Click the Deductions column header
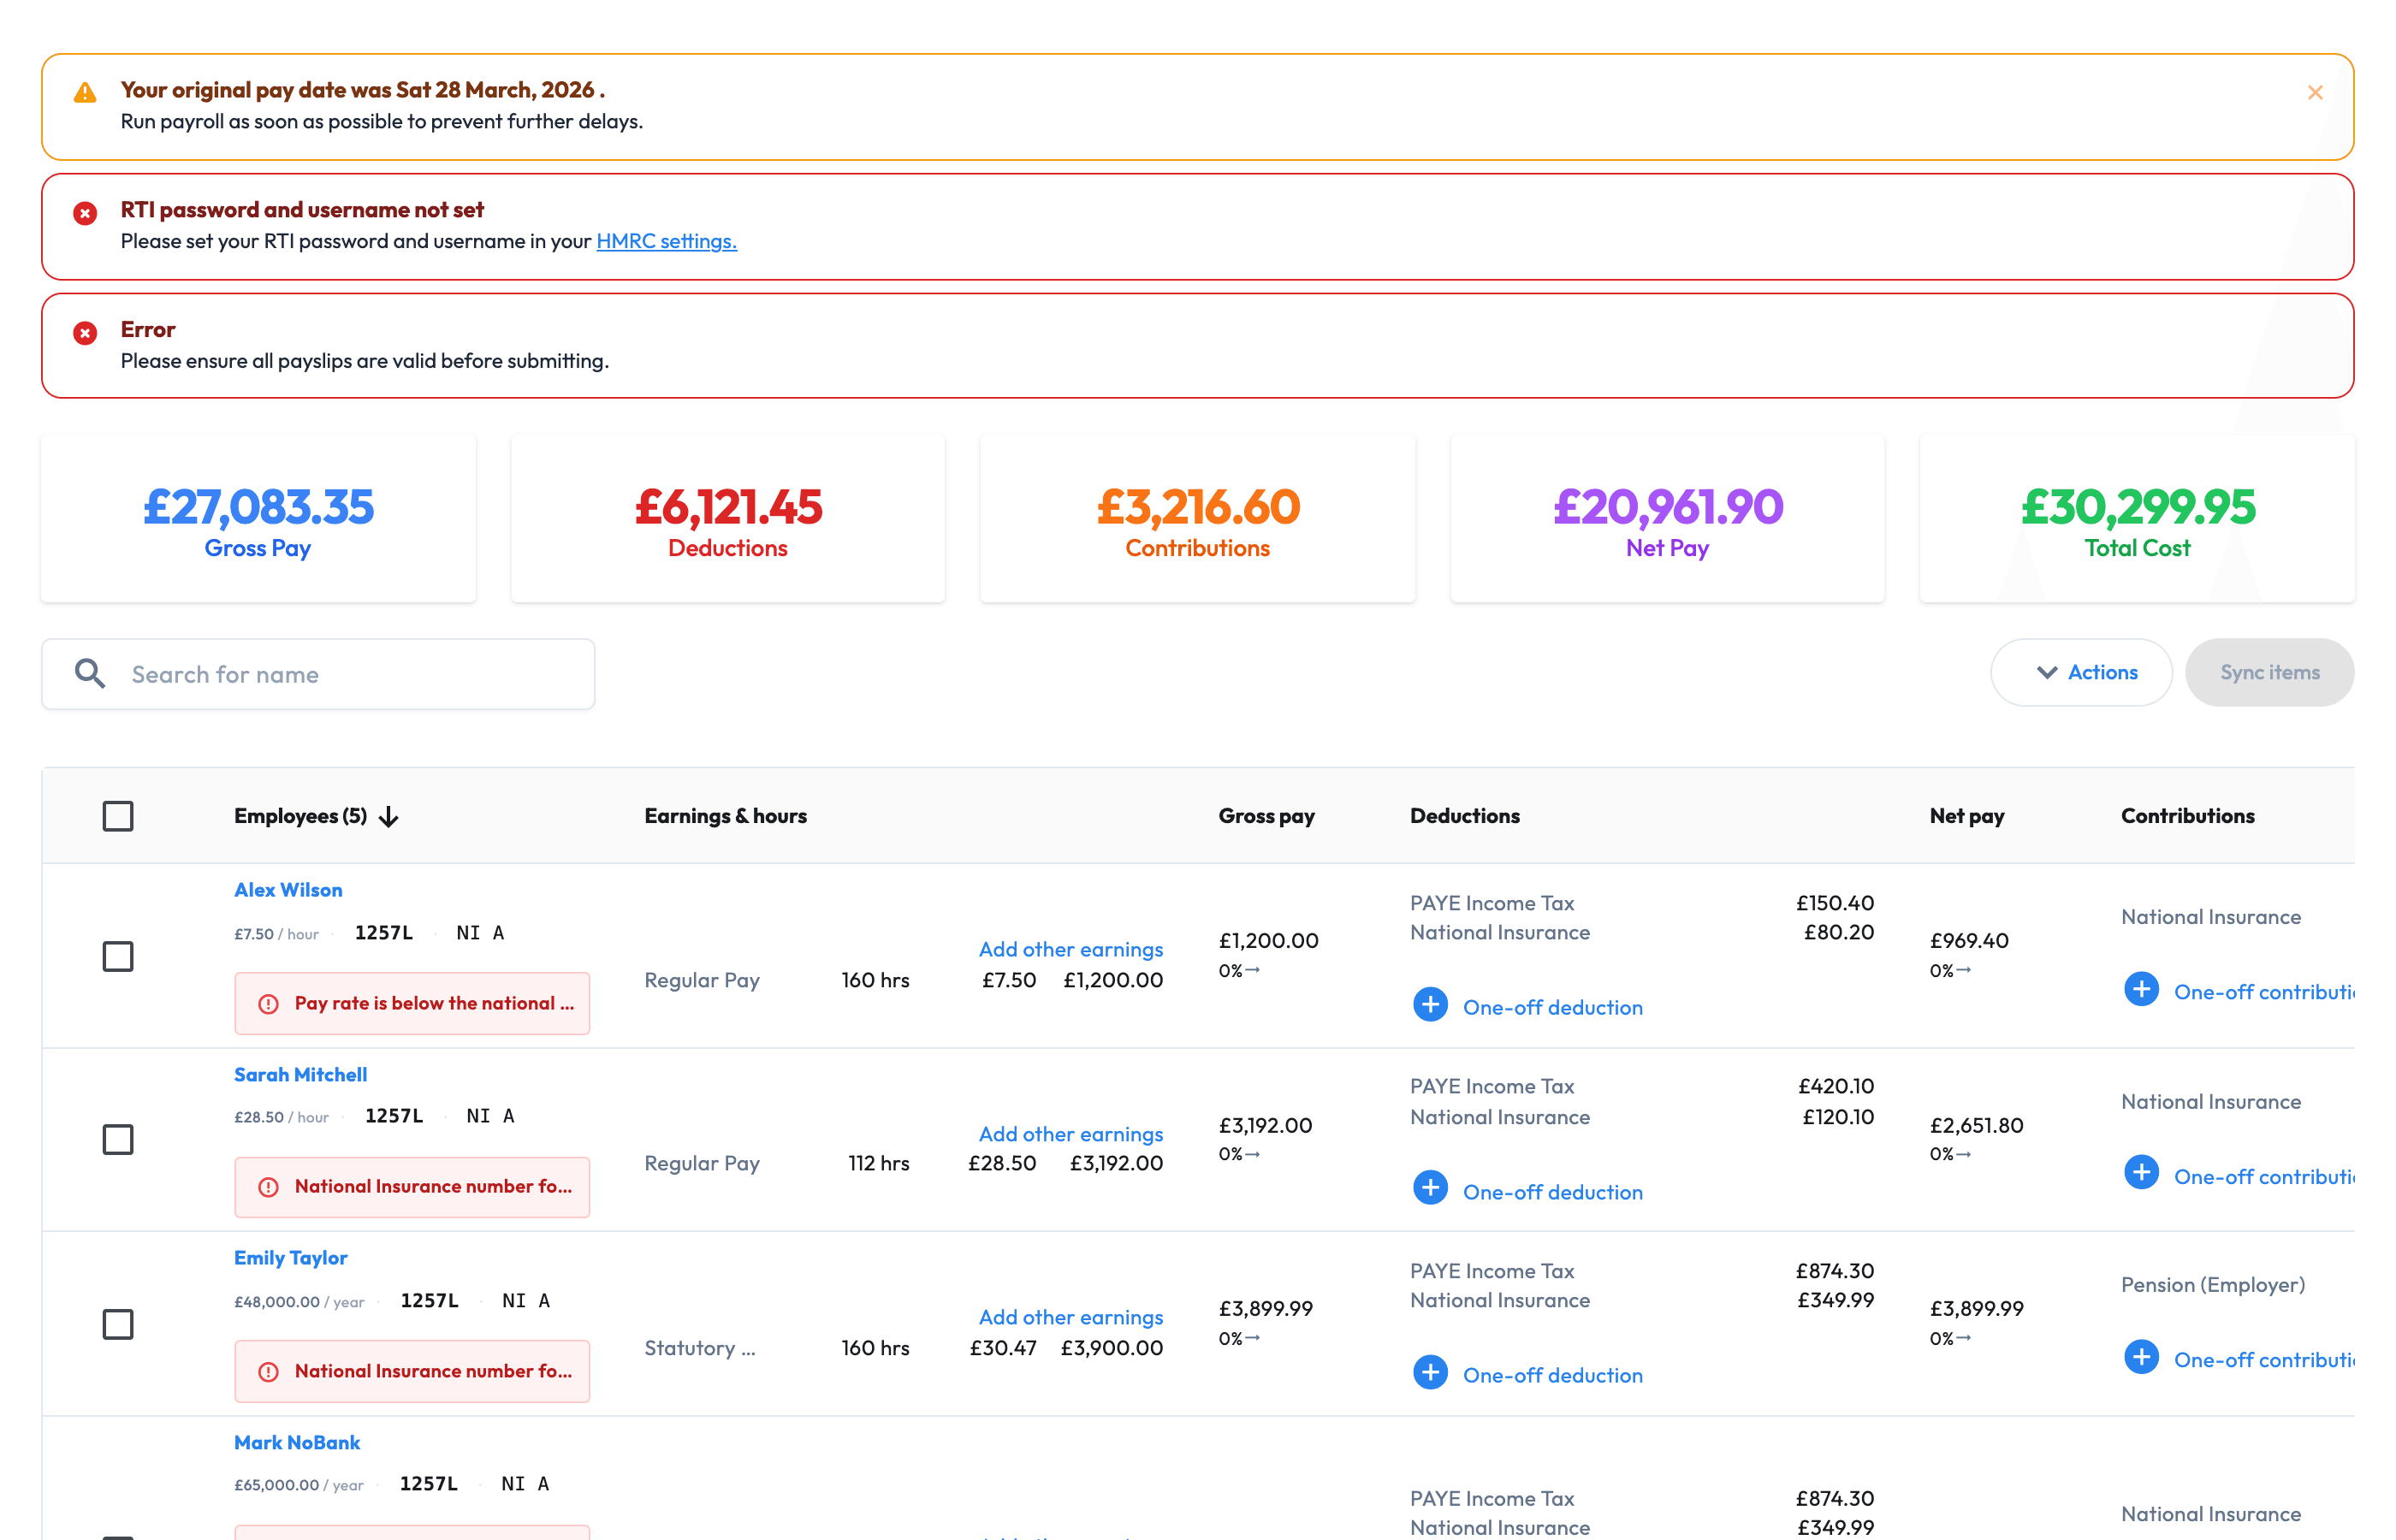This screenshot has width=2396, height=1540. (1464, 816)
